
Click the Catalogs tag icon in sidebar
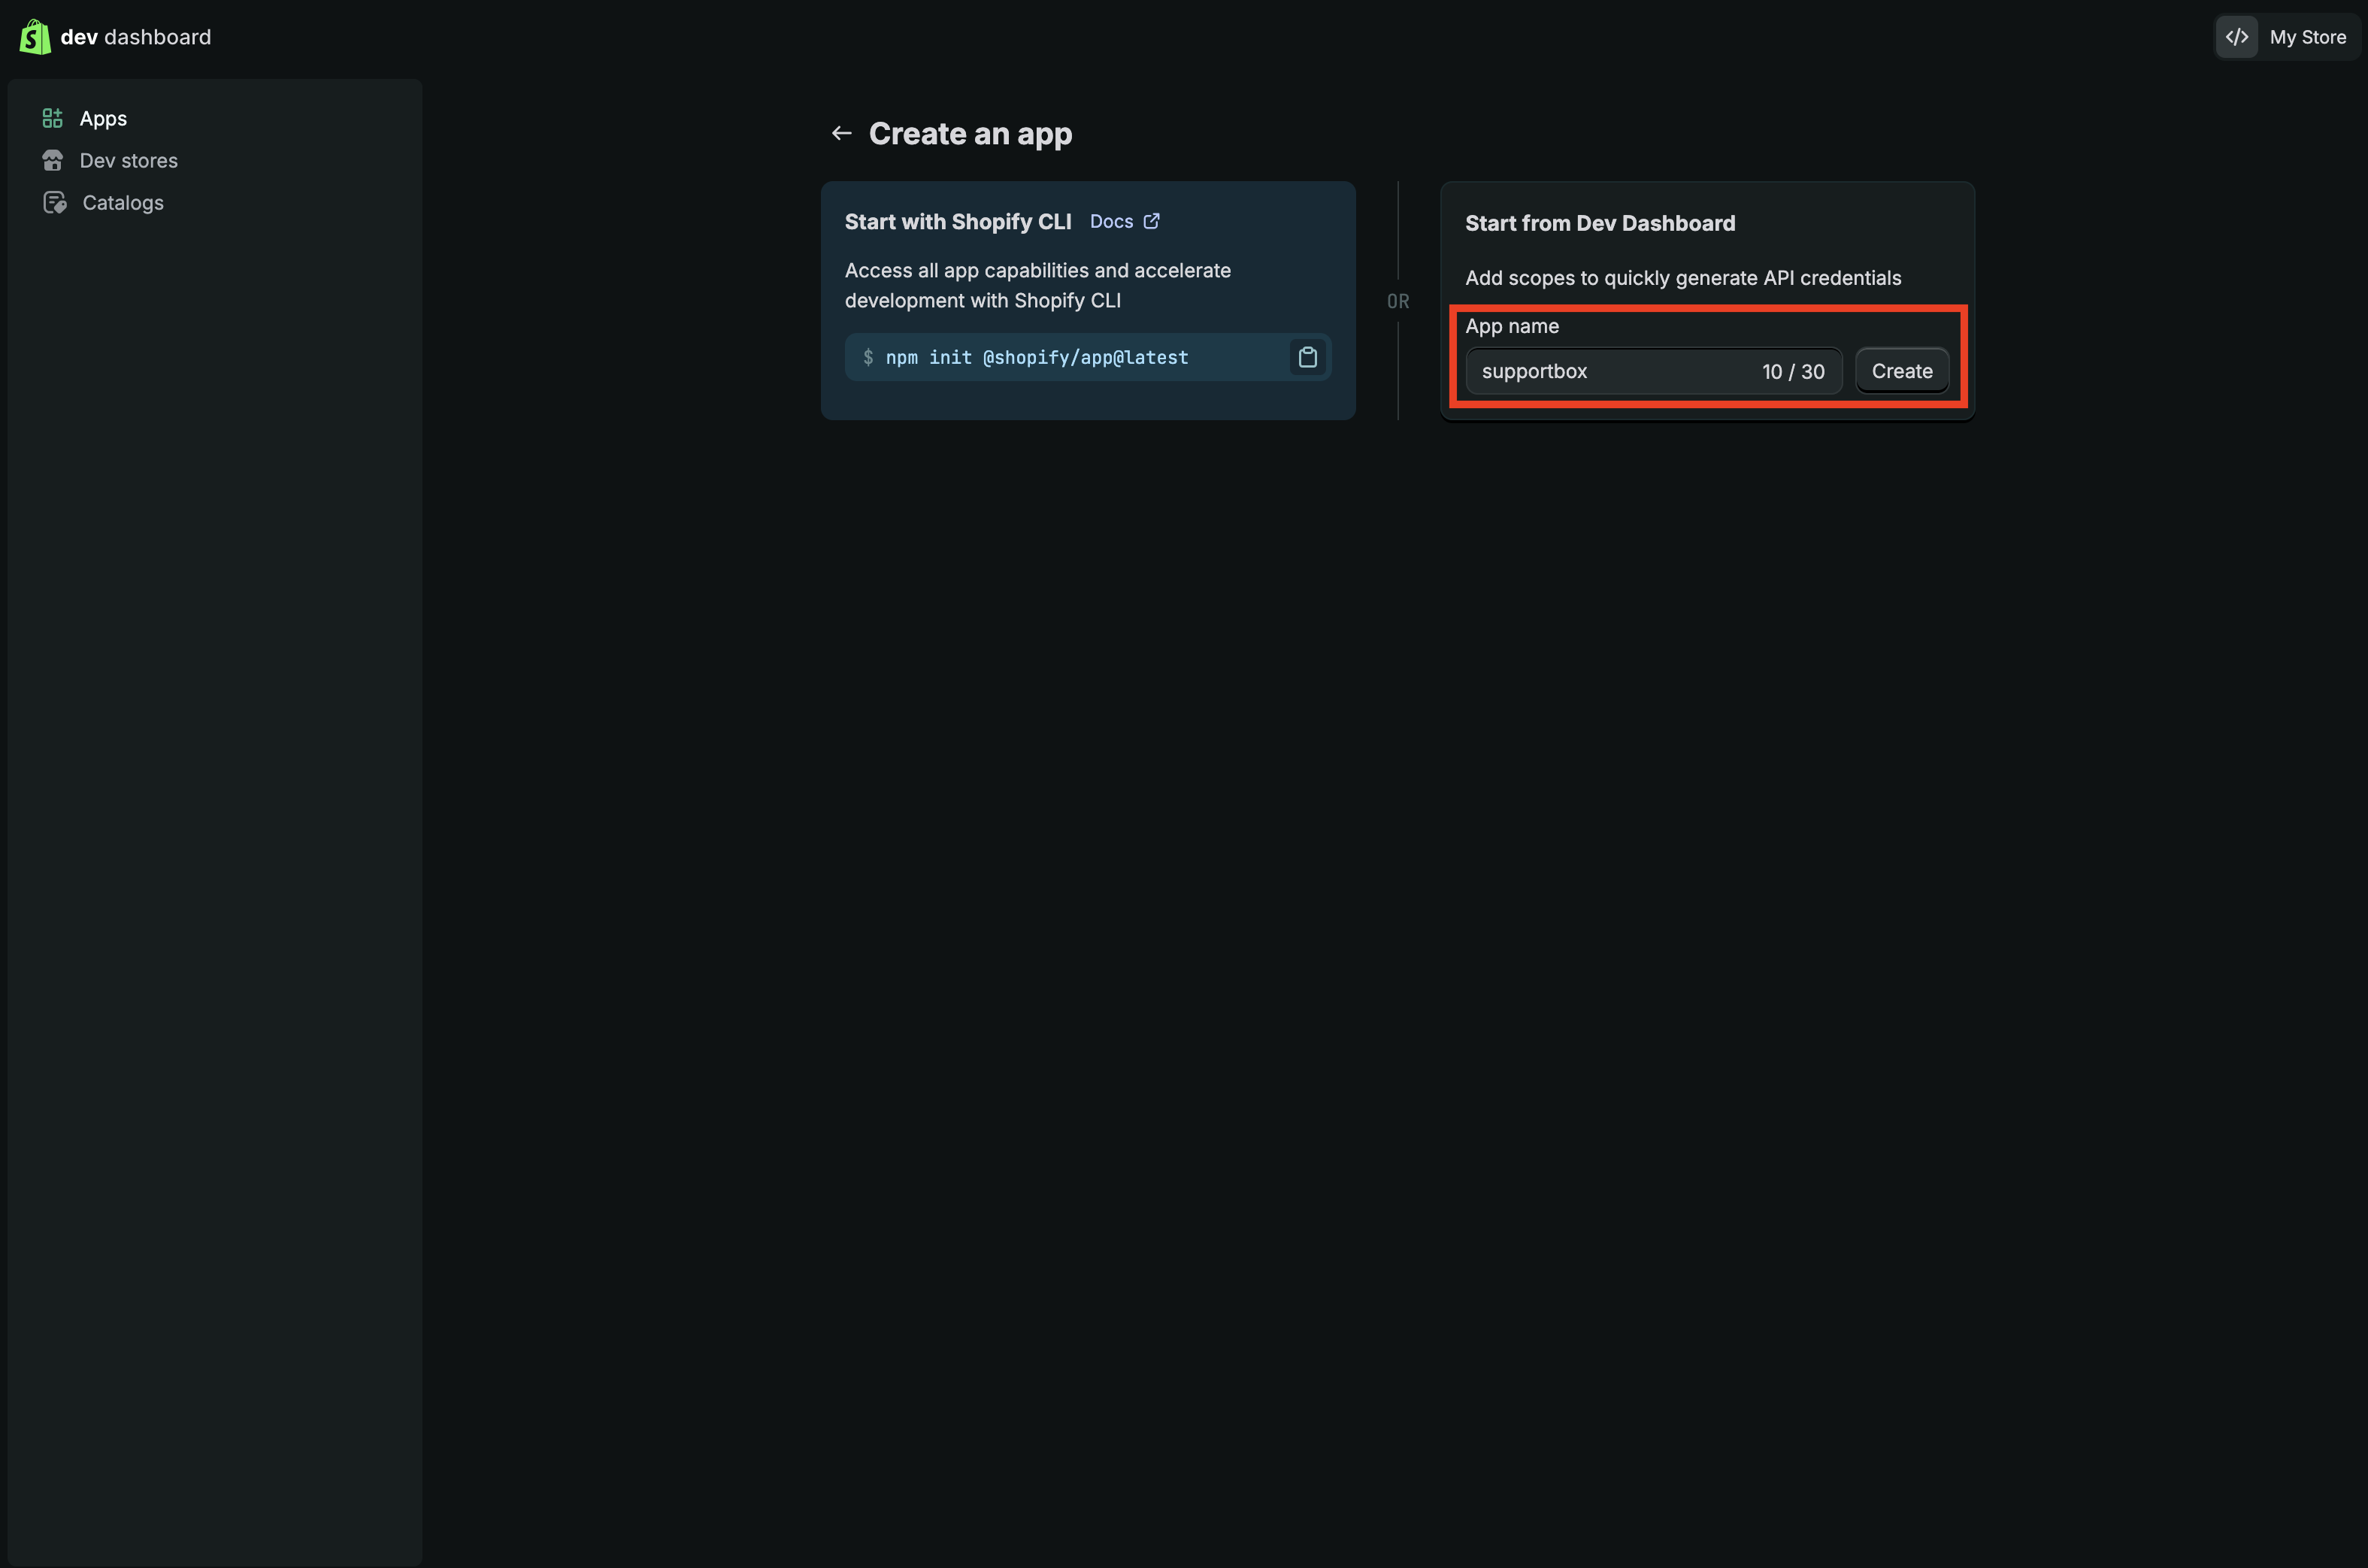tap(55, 202)
